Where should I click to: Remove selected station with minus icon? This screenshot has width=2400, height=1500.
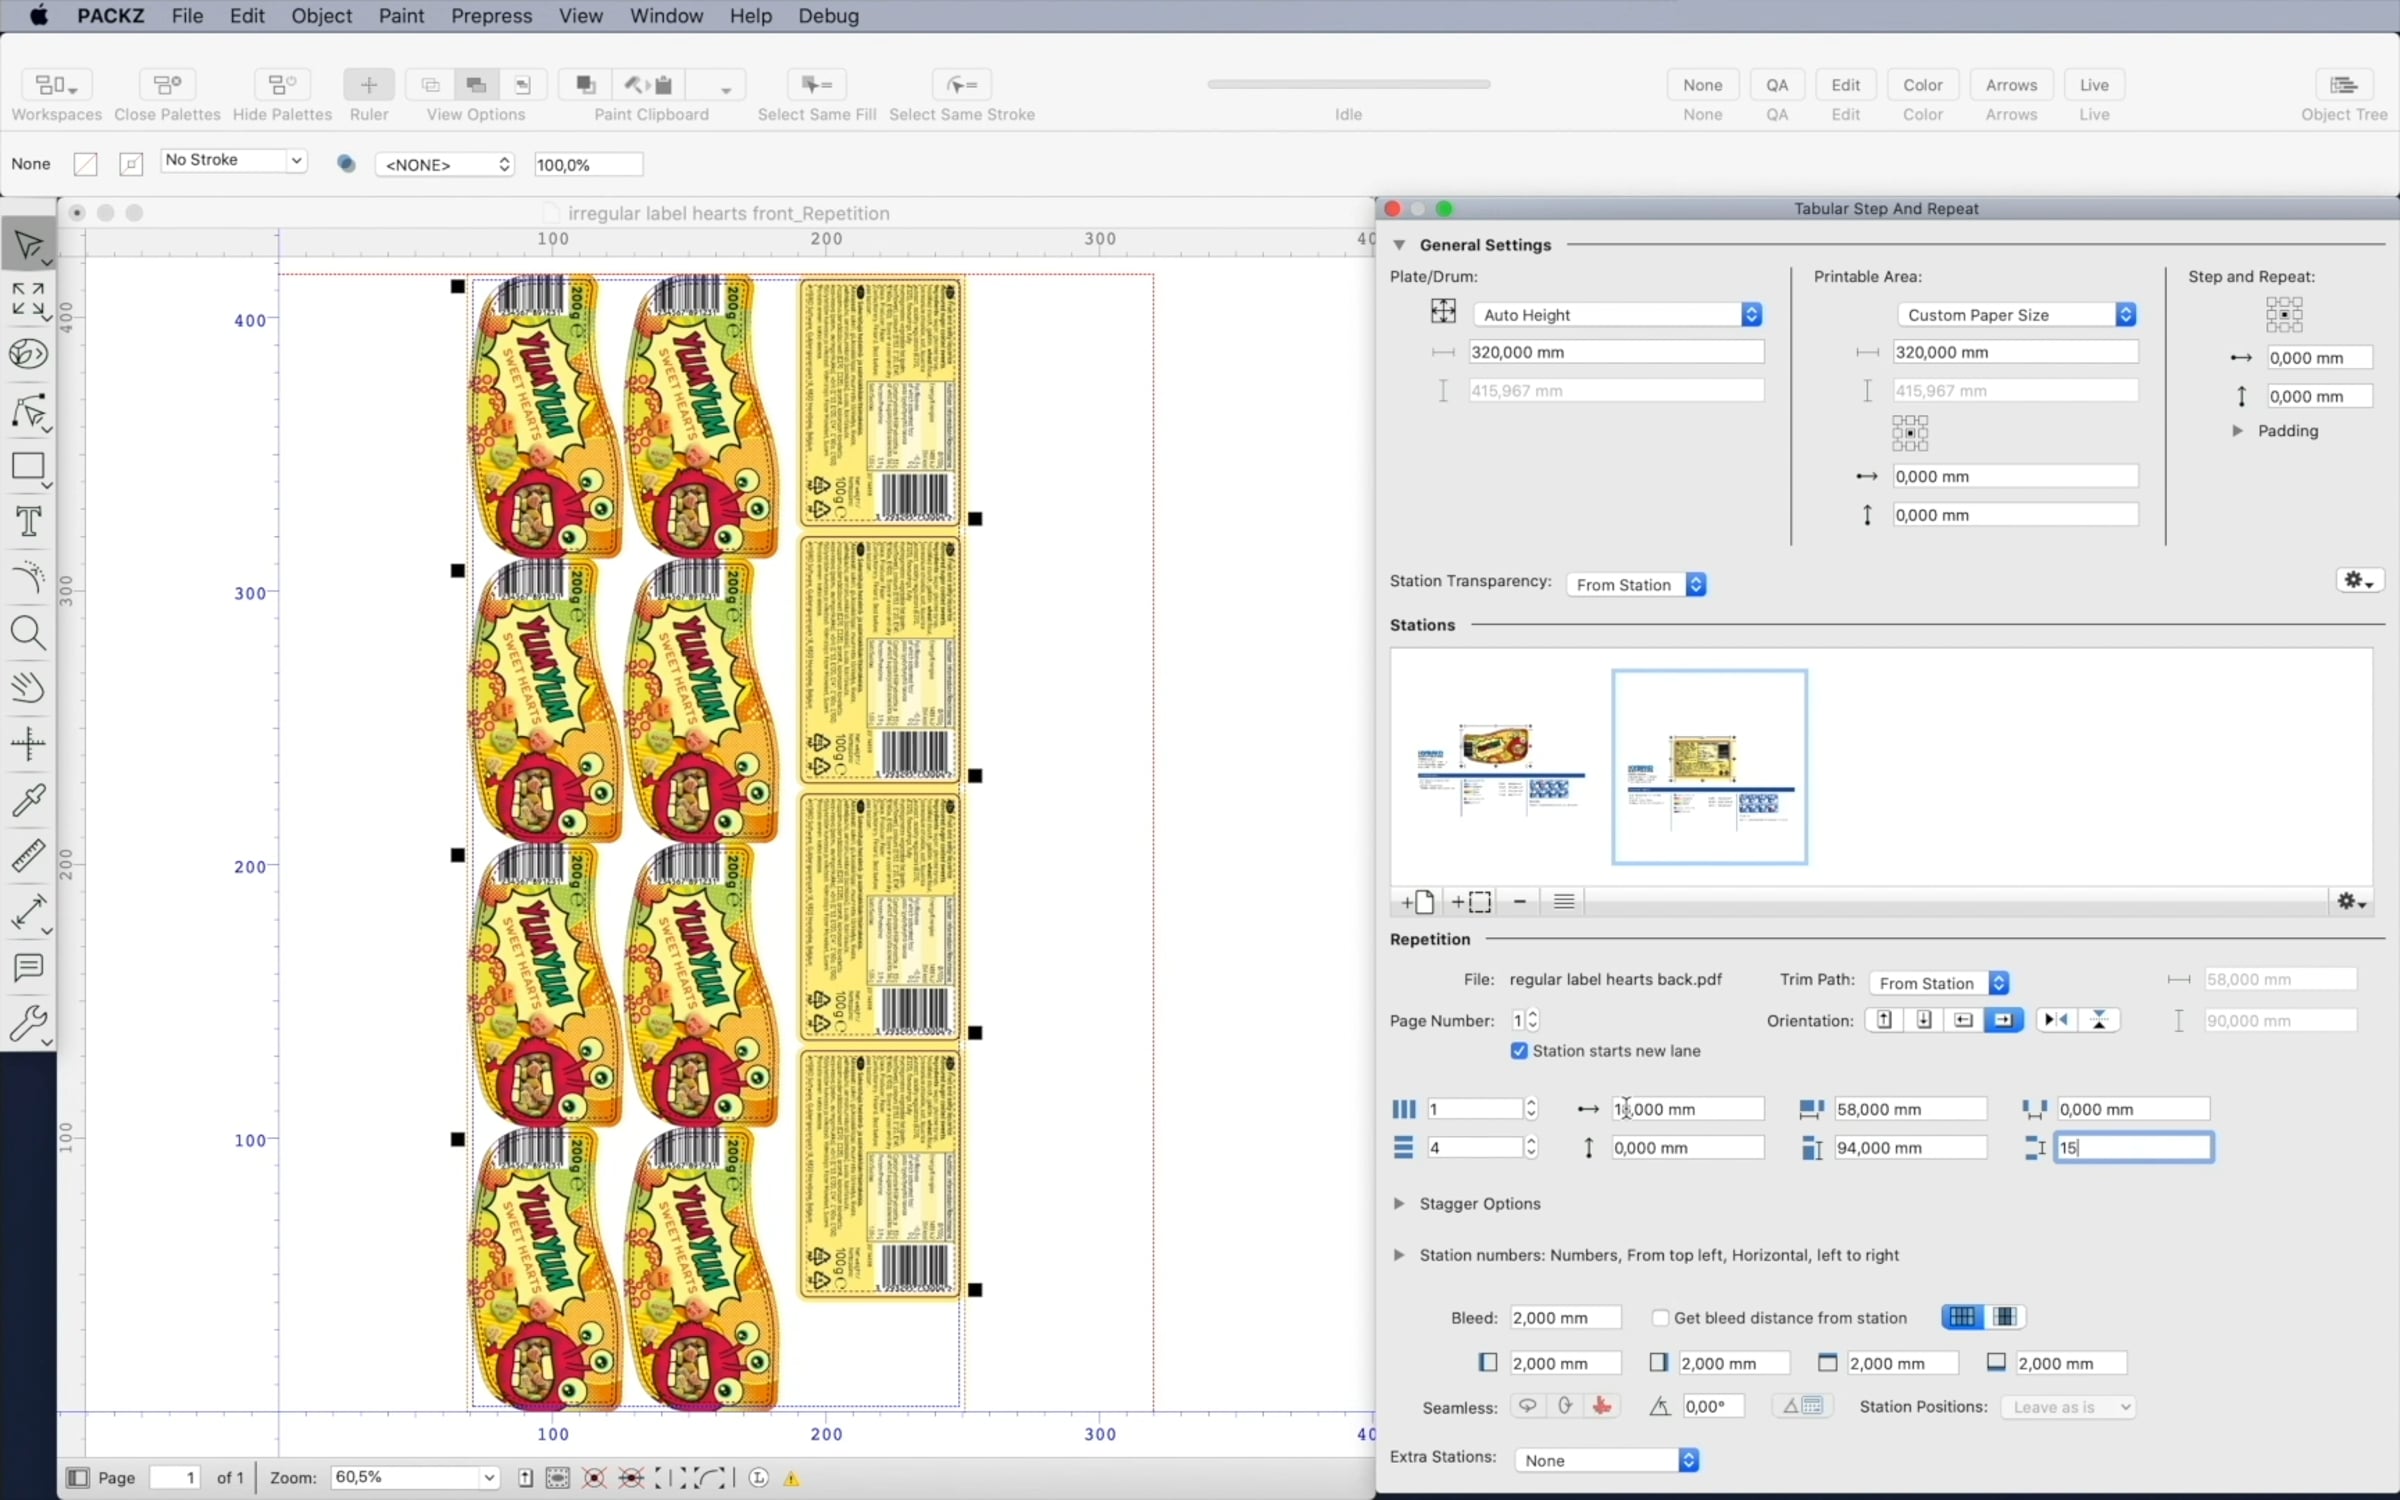click(1520, 902)
